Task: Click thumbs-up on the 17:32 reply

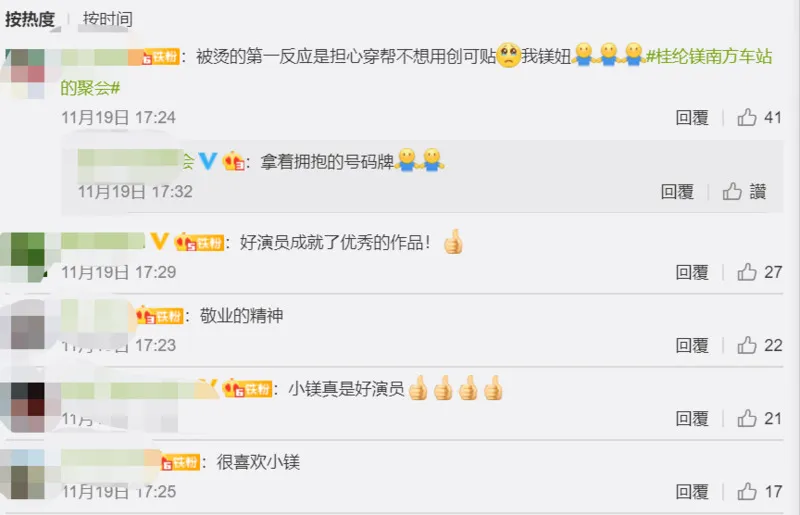Action: click(x=732, y=191)
